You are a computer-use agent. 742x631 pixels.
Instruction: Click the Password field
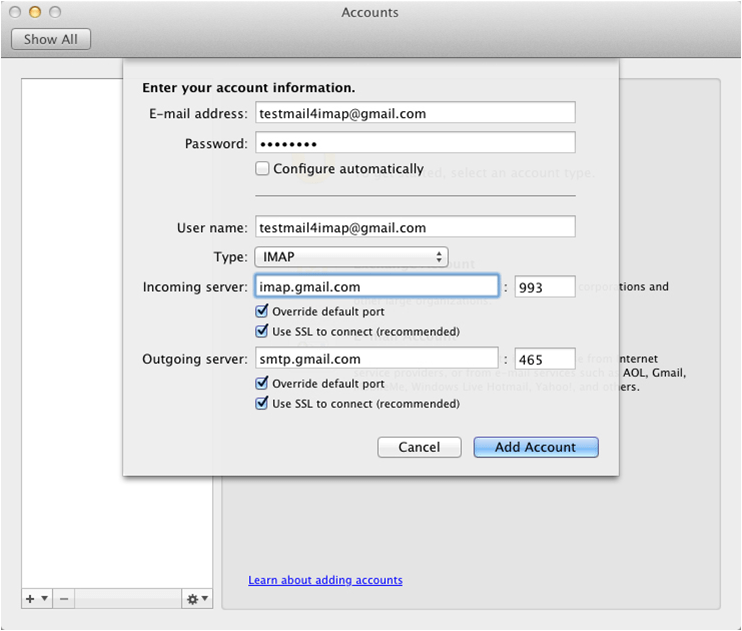point(415,143)
